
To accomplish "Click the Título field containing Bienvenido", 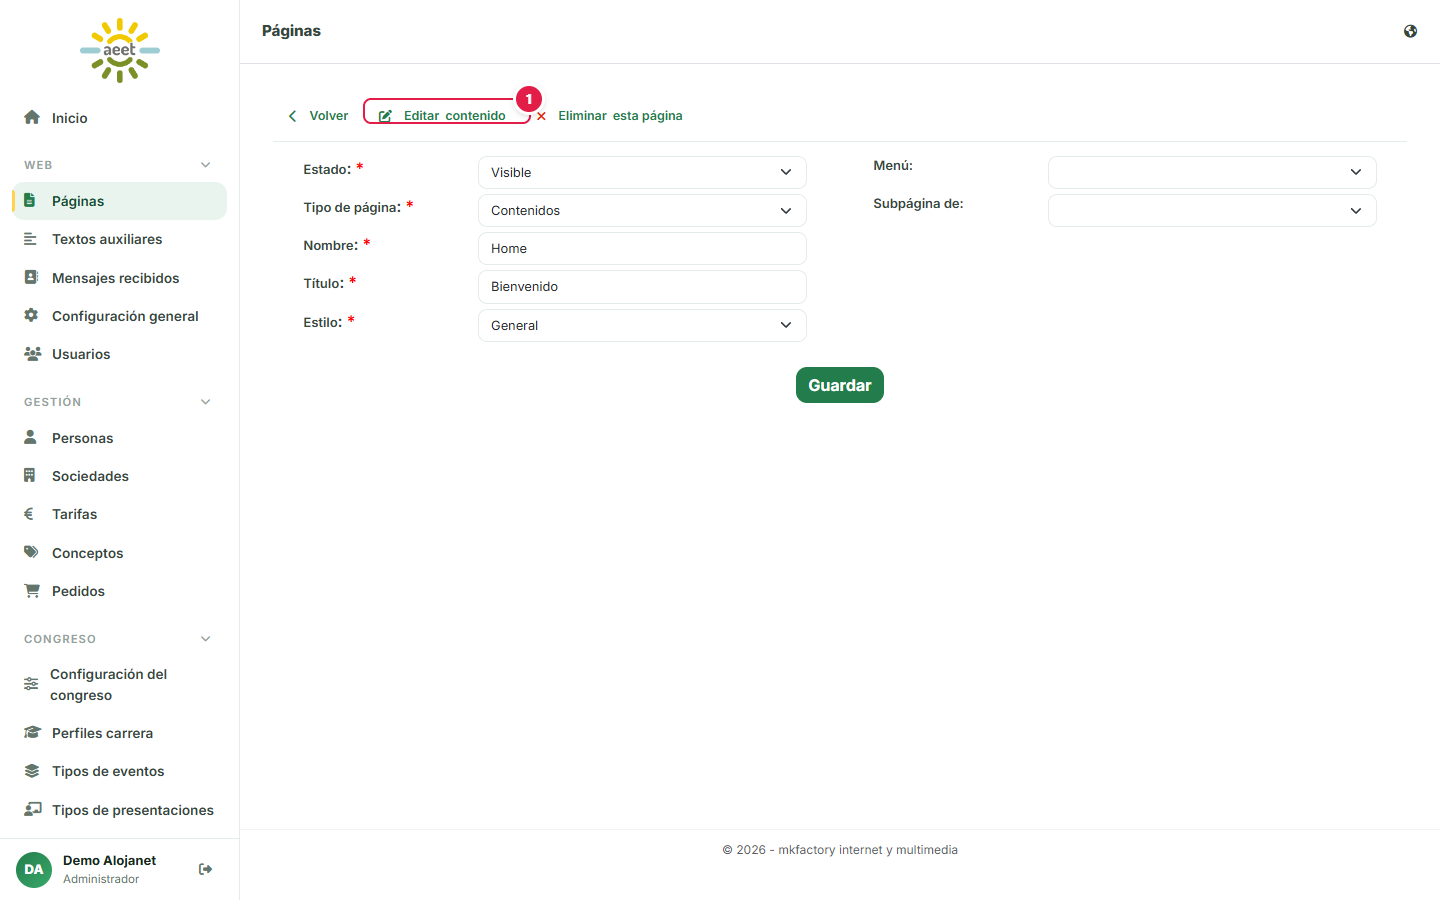I will click(642, 287).
